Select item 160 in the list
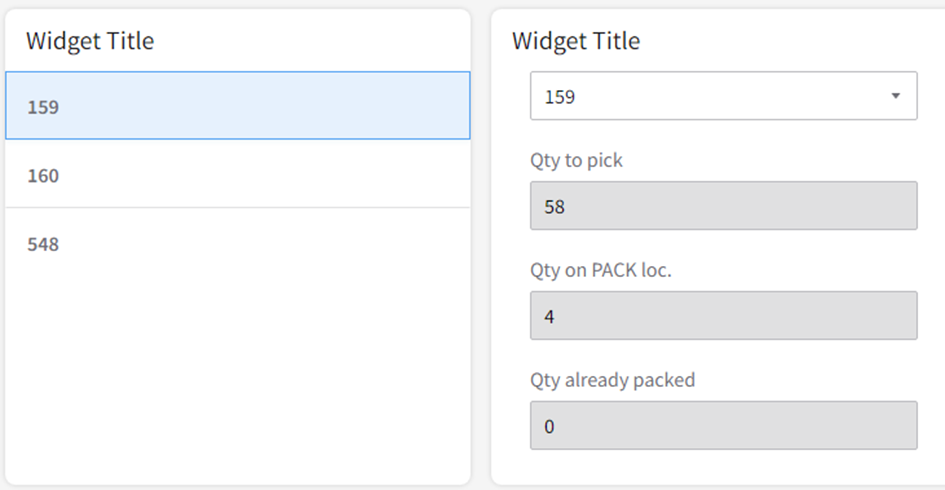Screen dimensions: 945x490 [x=237, y=175]
